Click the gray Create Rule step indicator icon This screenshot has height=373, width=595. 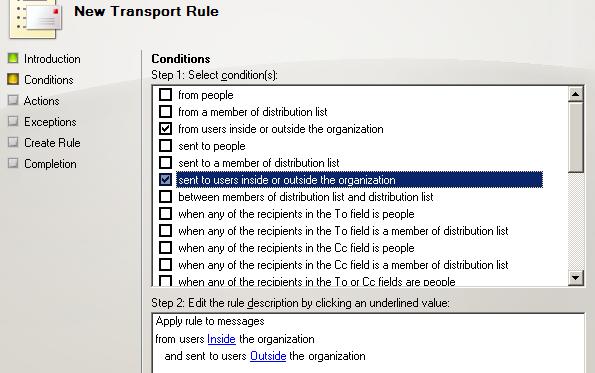[x=13, y=142]
